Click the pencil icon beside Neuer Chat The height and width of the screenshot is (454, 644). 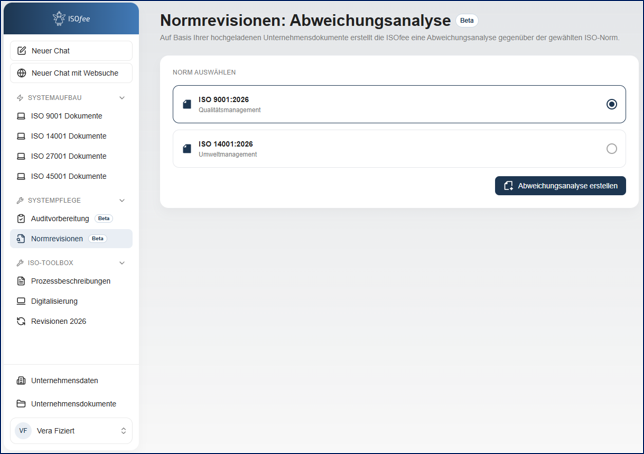(x=21, y=51)
